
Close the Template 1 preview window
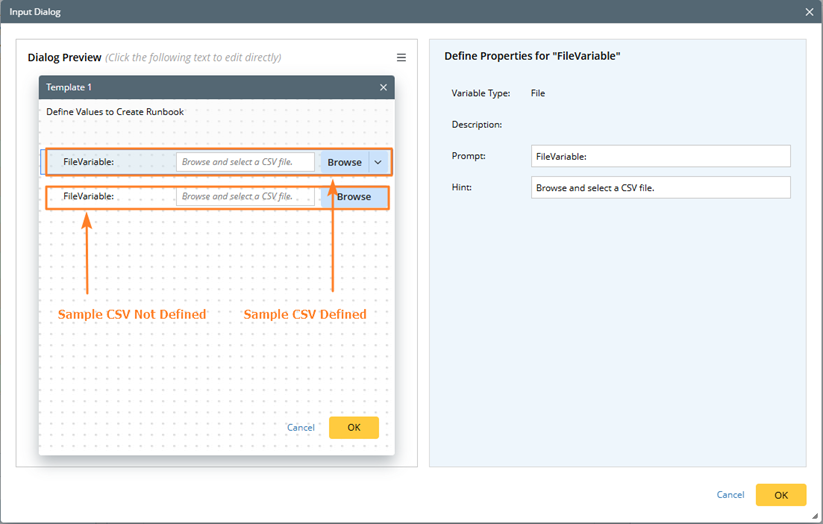(x=383, y=88)
